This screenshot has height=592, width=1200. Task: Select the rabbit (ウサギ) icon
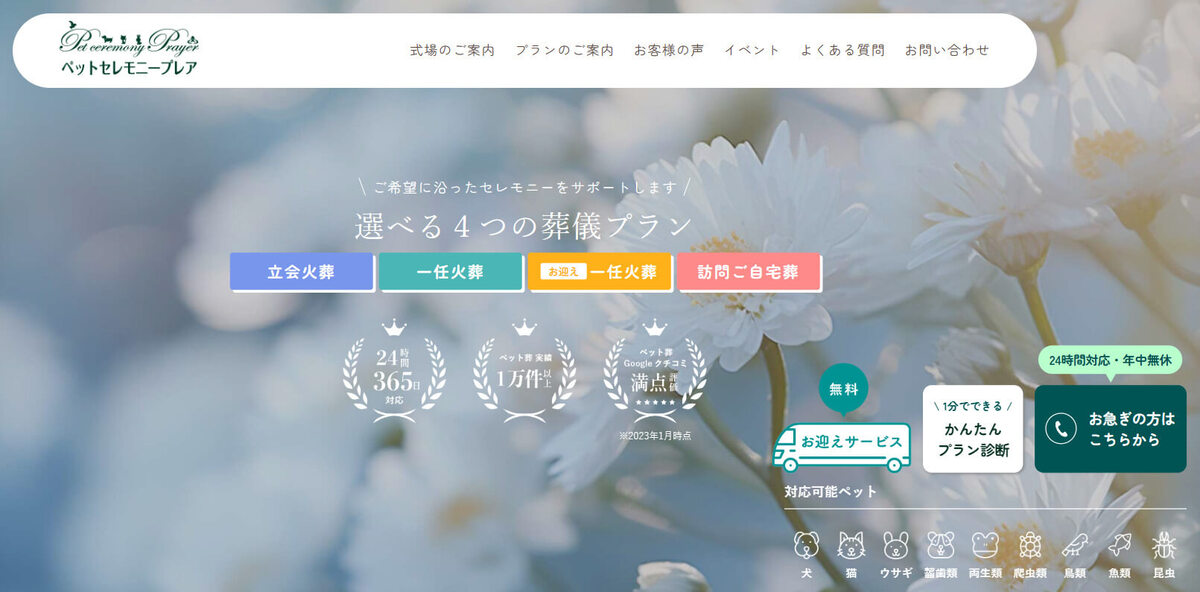pos(895,546)
